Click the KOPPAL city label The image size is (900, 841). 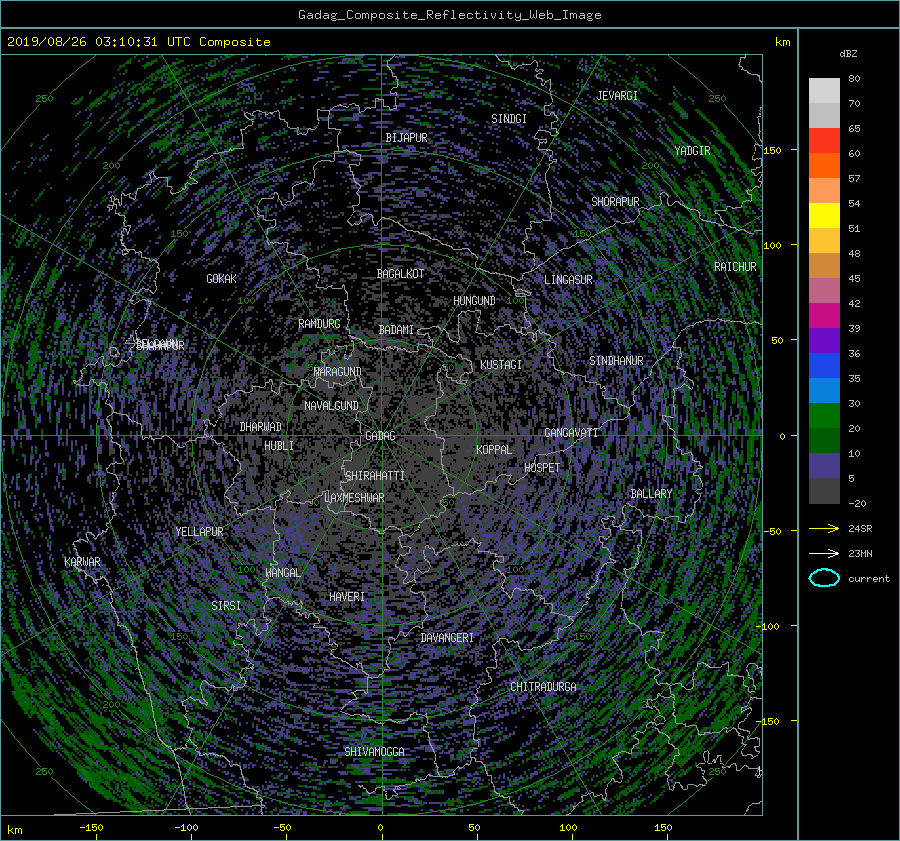[x=494, y=449]
